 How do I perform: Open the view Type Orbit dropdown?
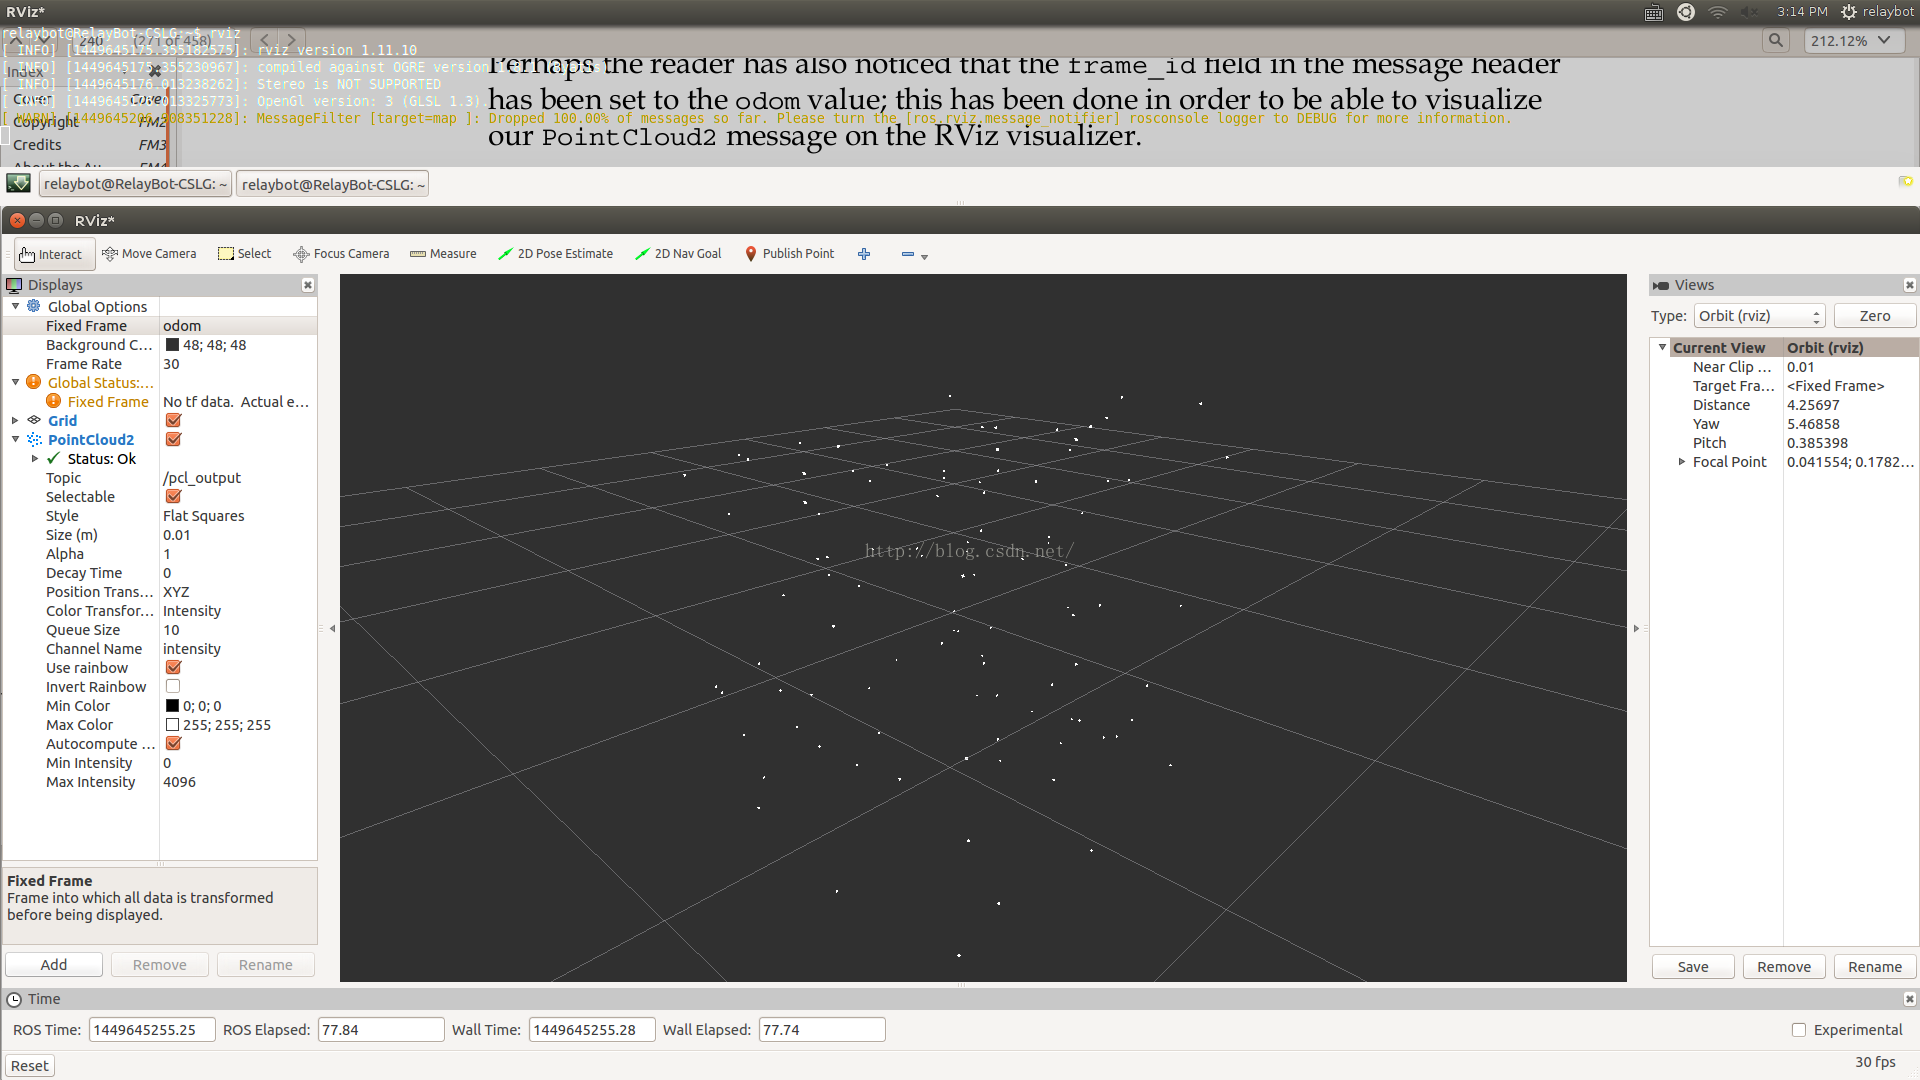tap(1760, 316)
